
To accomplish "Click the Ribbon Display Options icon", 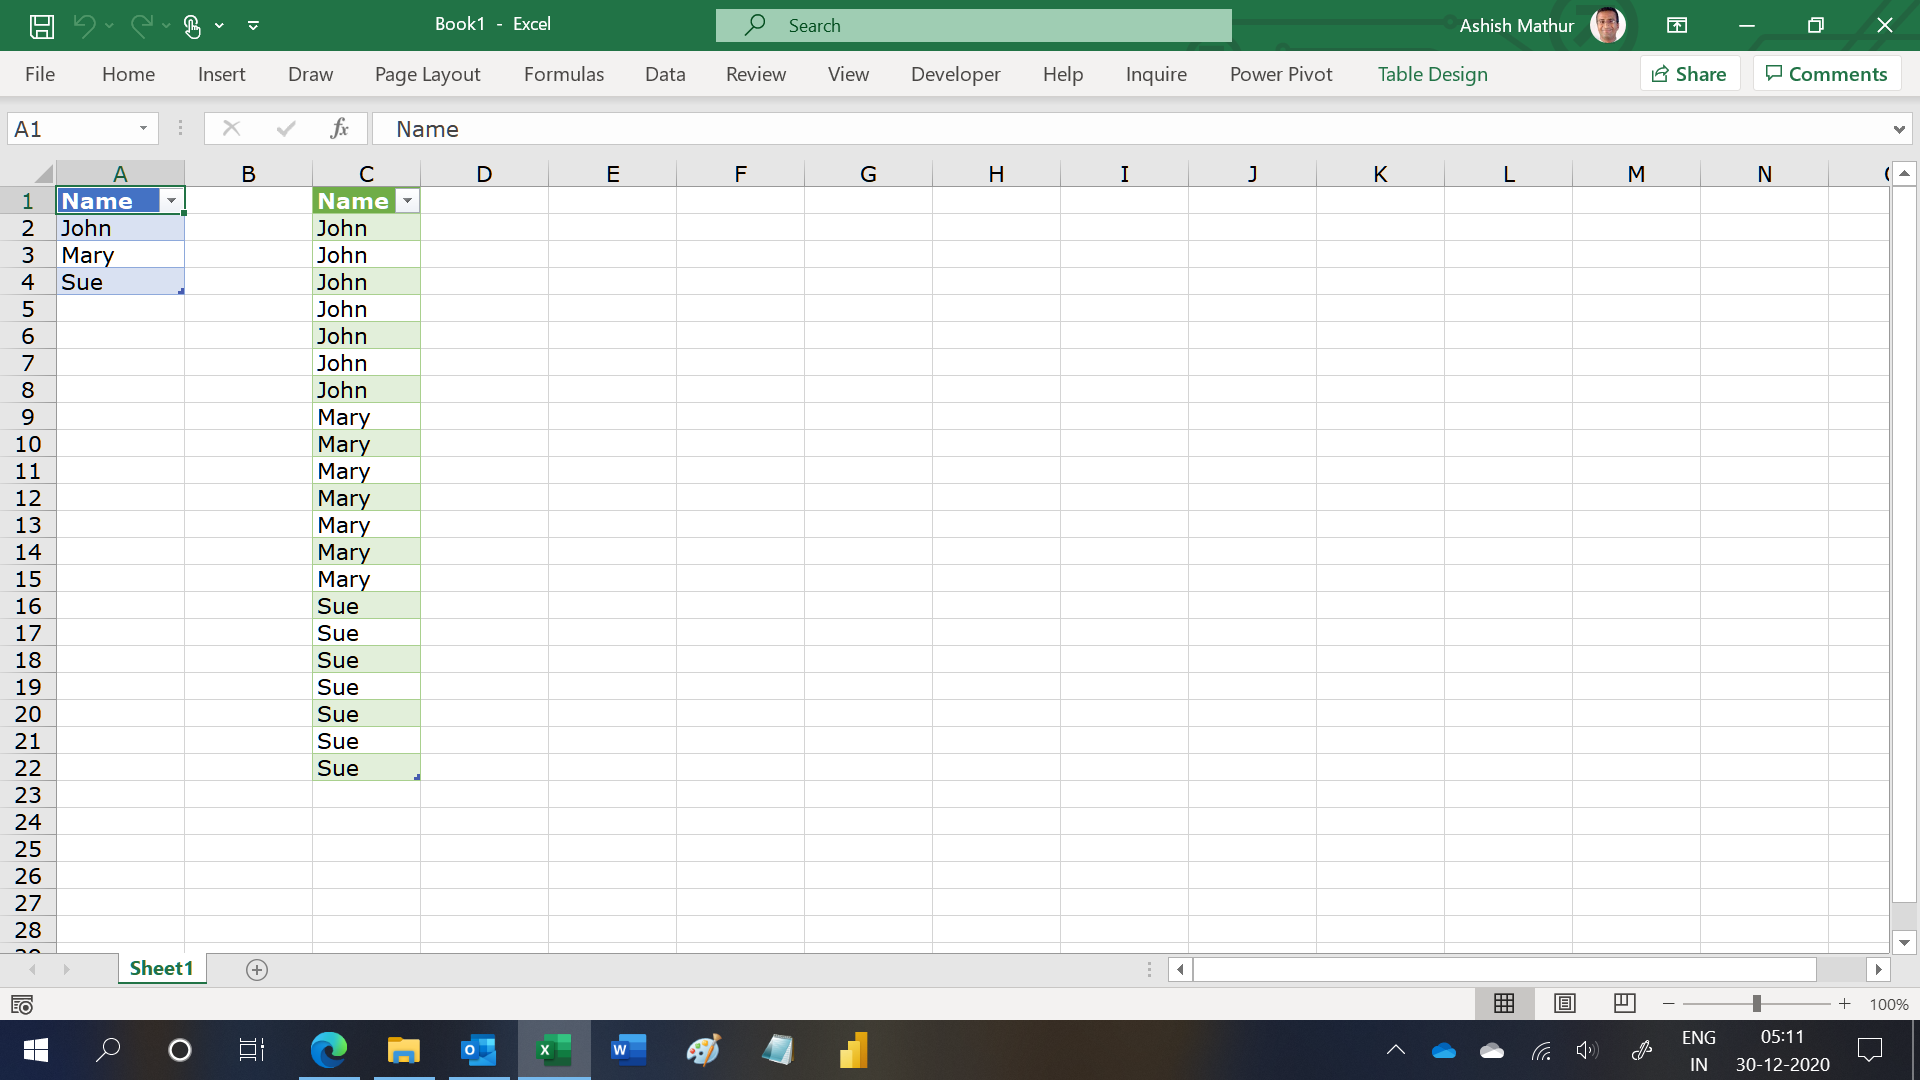I will pyautogui.click(x=1677, y=26).
